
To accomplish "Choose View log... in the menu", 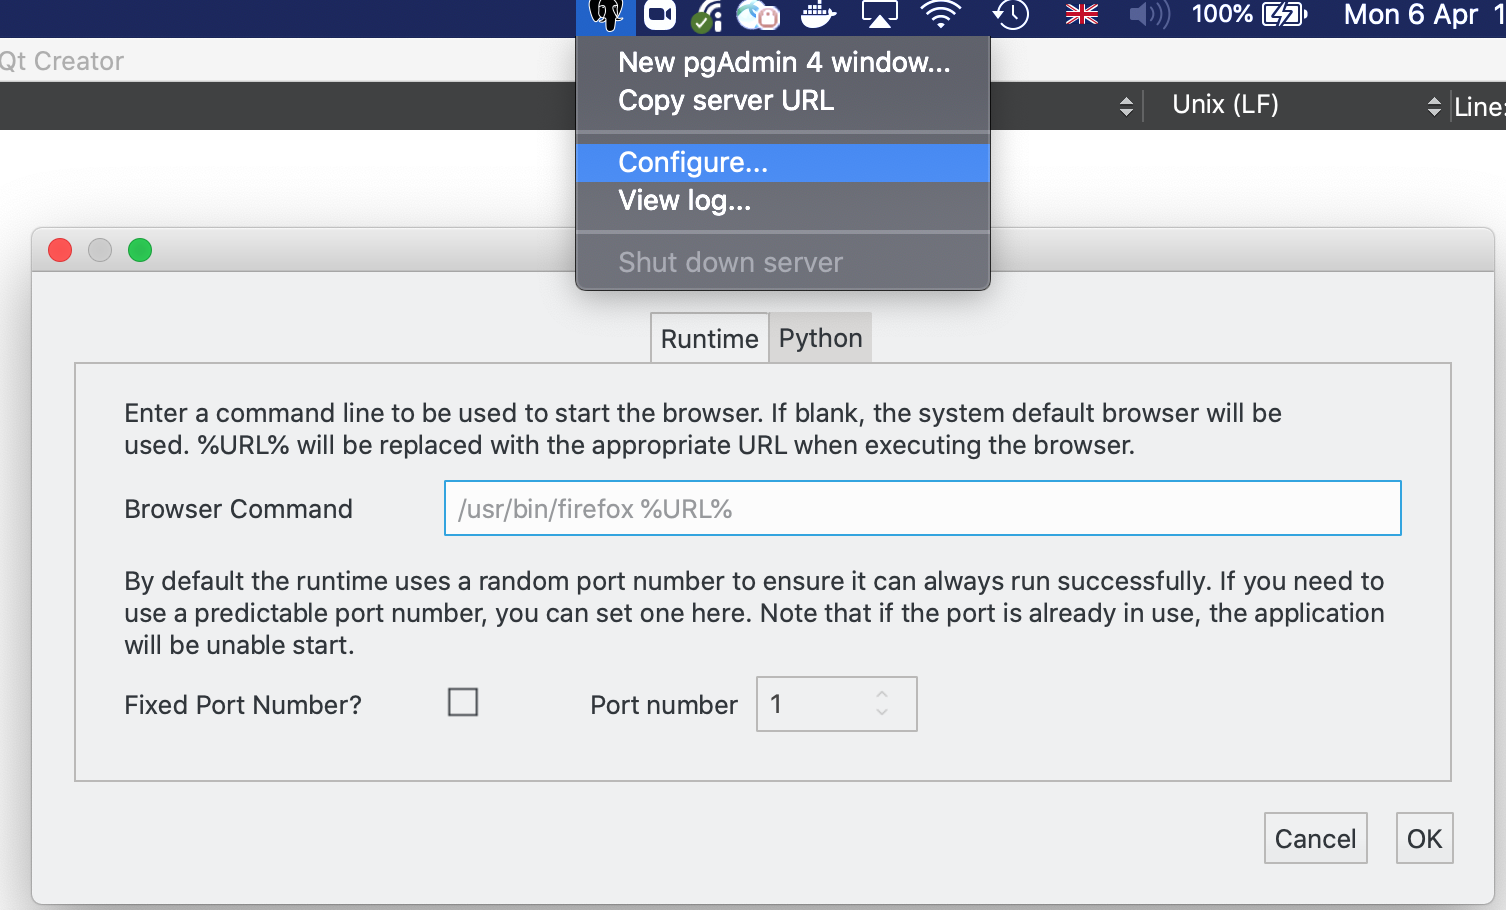I will click(x=684, y=201).
